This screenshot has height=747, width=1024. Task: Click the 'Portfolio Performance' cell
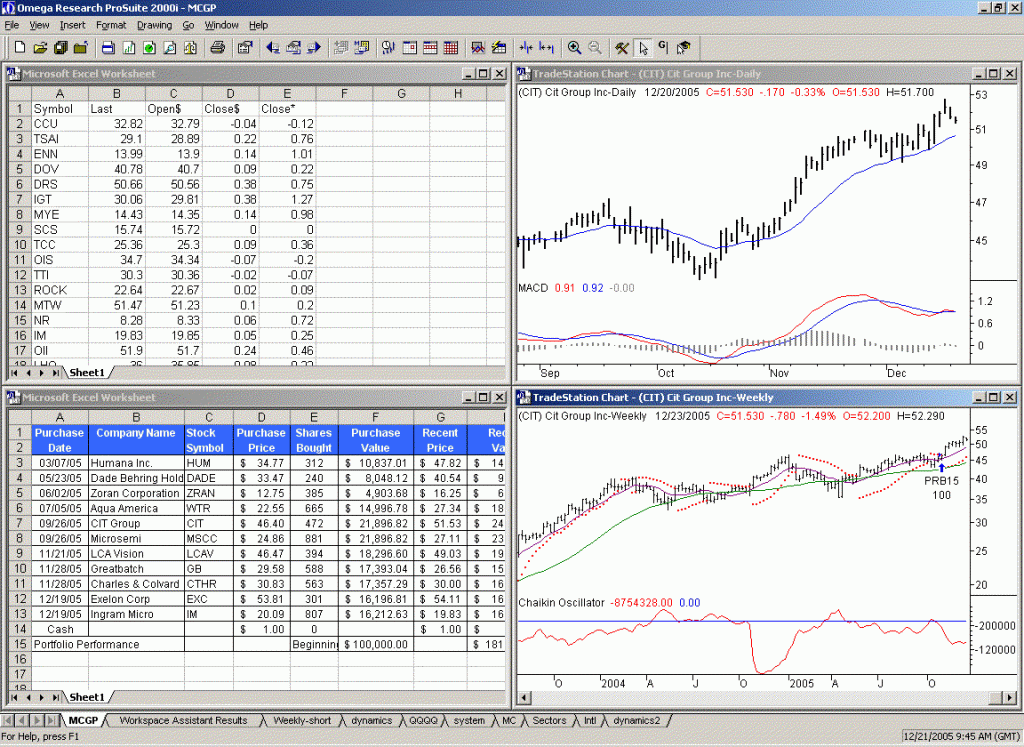[x=87, y=644]
